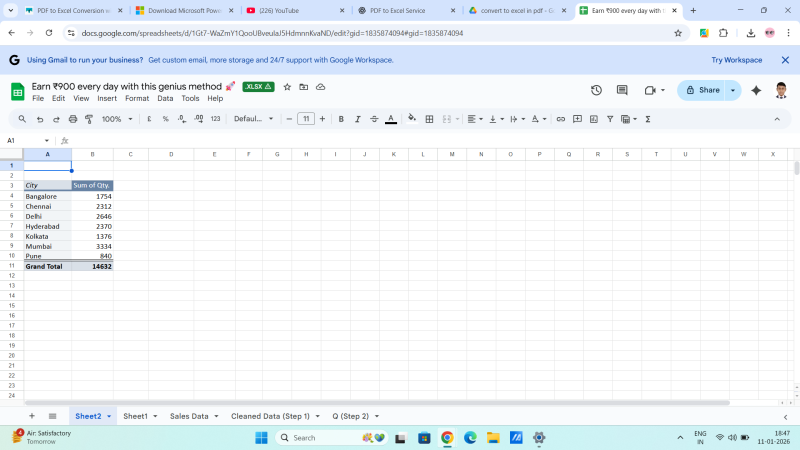The height and width of the screenshot is (450, 800).
Task: Click the Share button
Action: [701, 90]
